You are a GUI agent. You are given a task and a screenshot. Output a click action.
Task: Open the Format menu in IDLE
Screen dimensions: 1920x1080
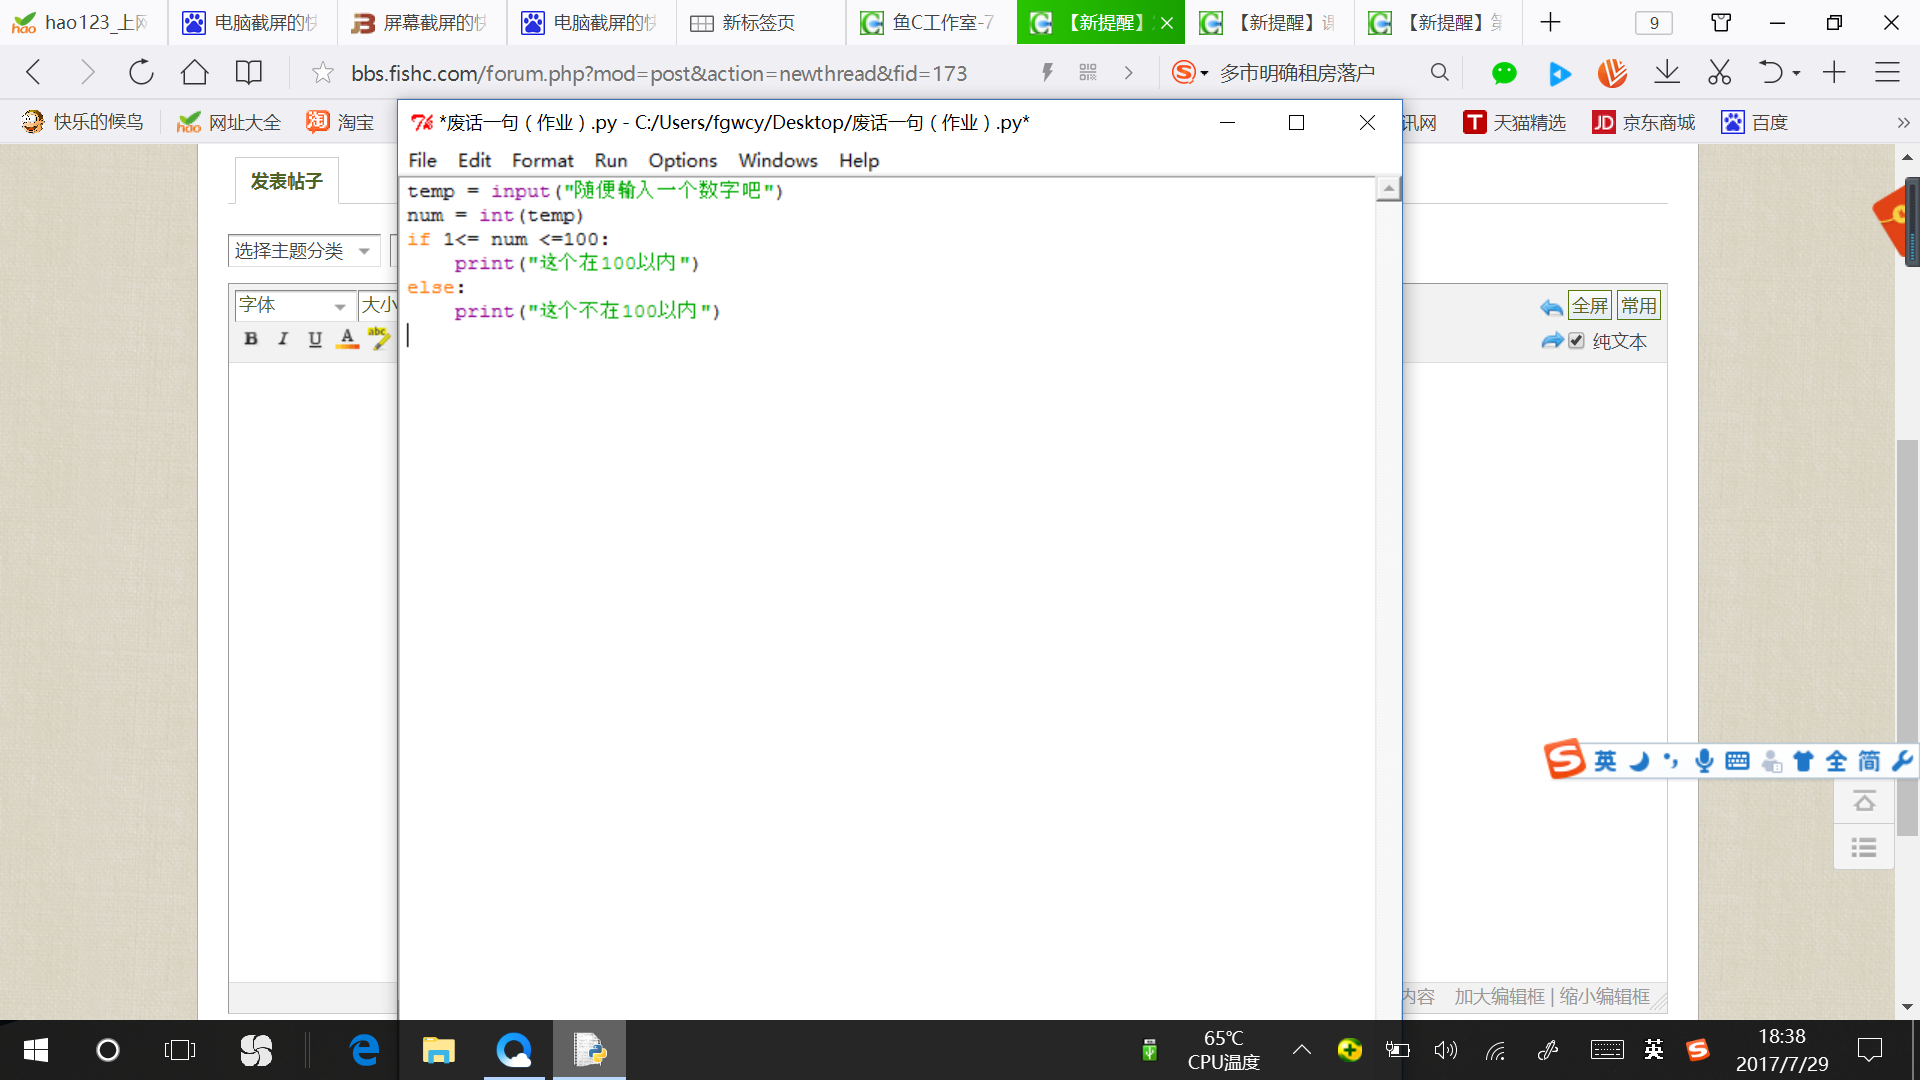tap(542, 160)
